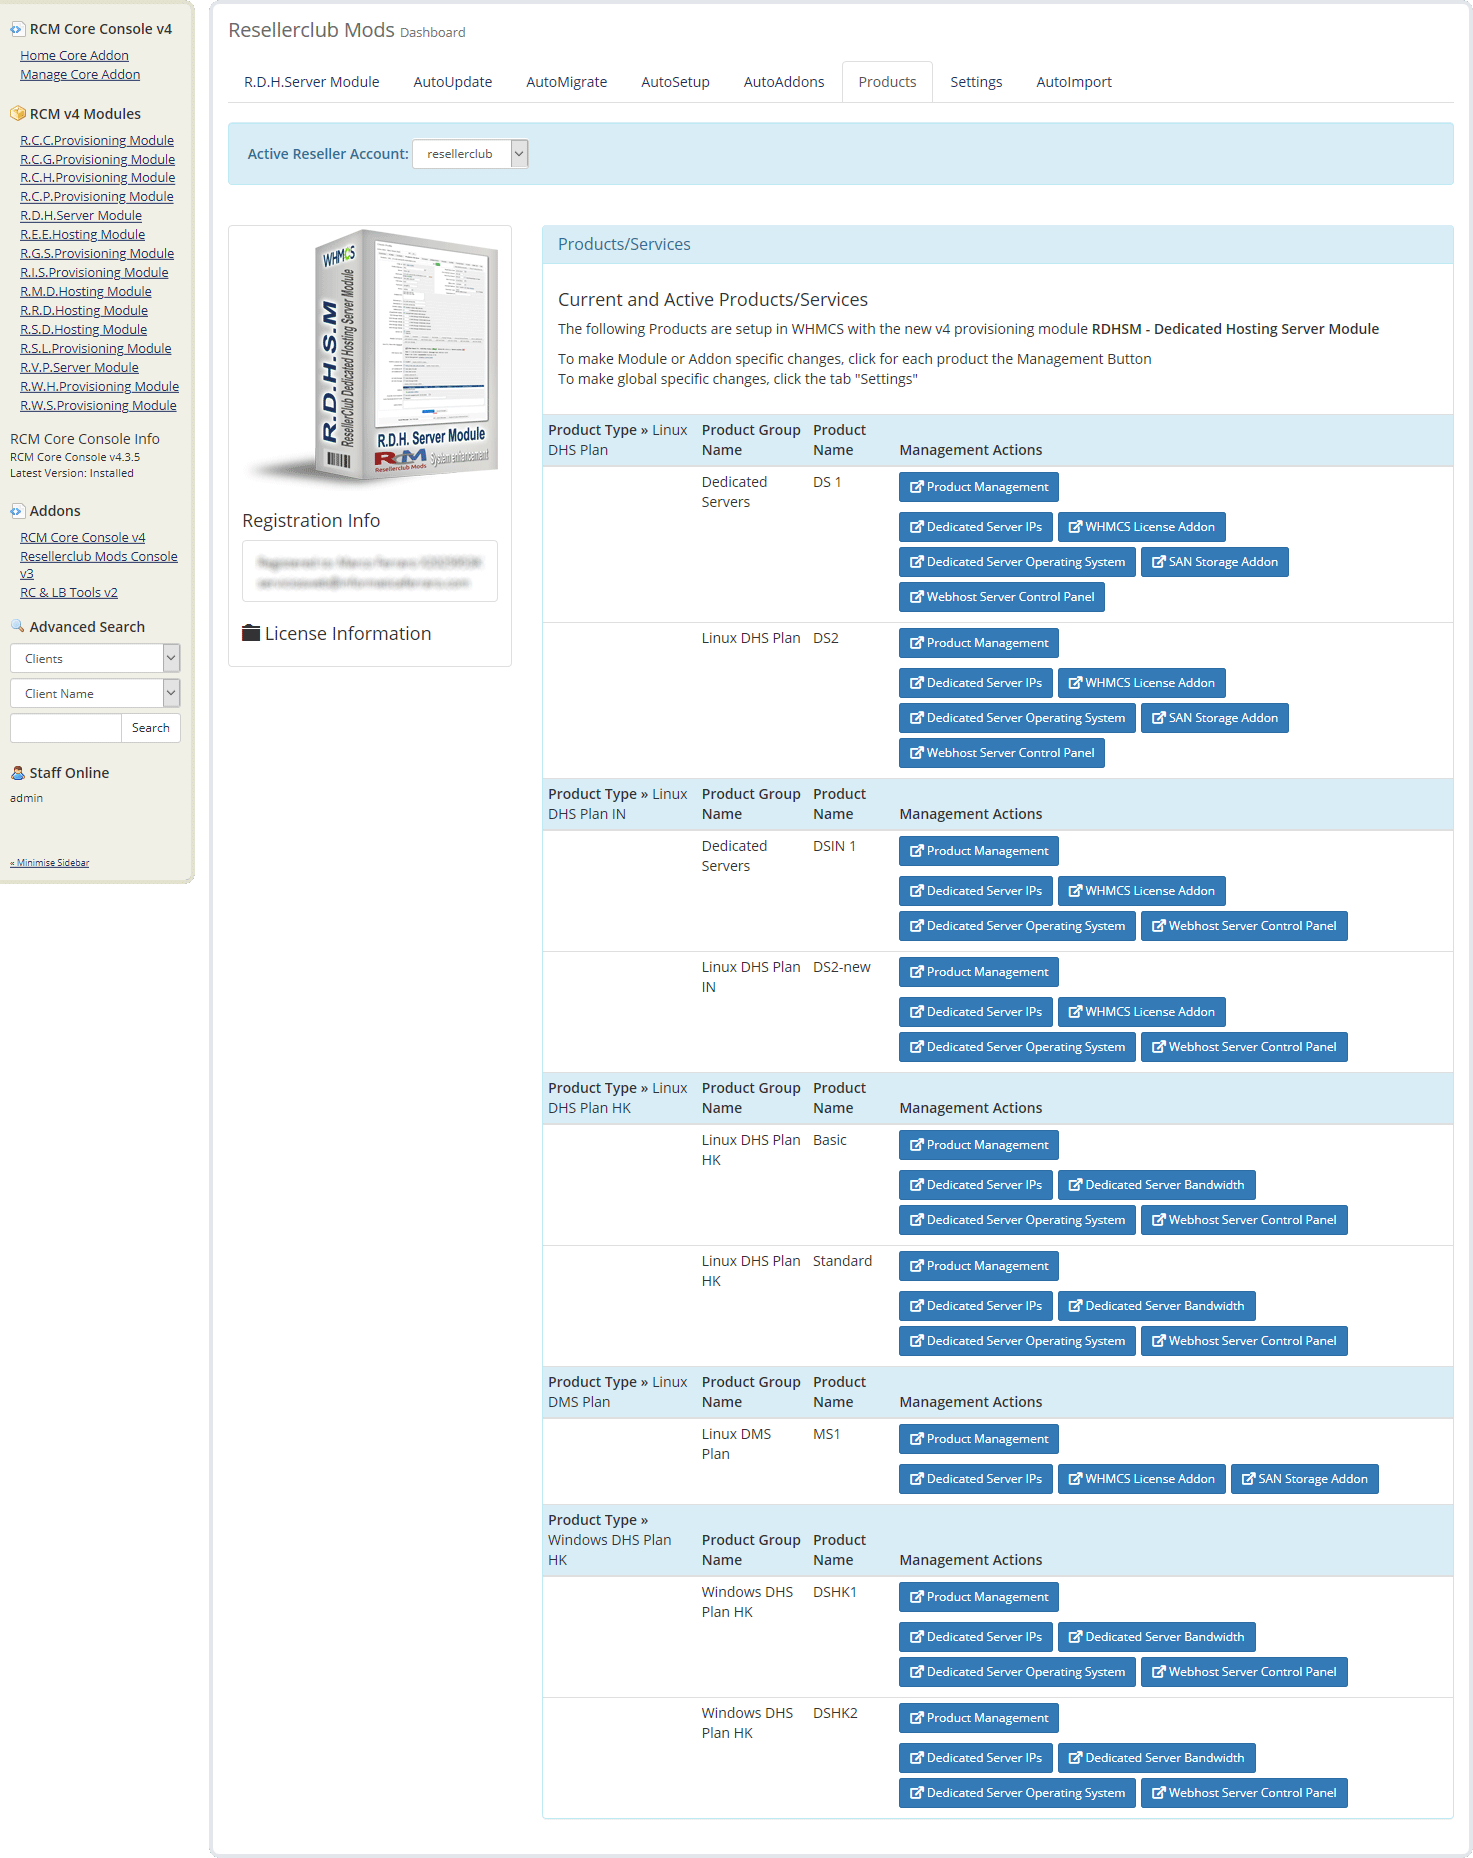Open SAN Storage Addon for DS2
The width and height of the screenshot is (1473, 1858).
(x=1214, y=718)
